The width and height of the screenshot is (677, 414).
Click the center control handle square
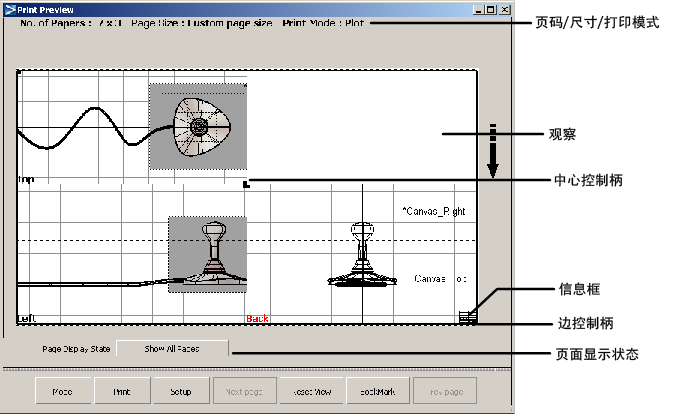246,184
